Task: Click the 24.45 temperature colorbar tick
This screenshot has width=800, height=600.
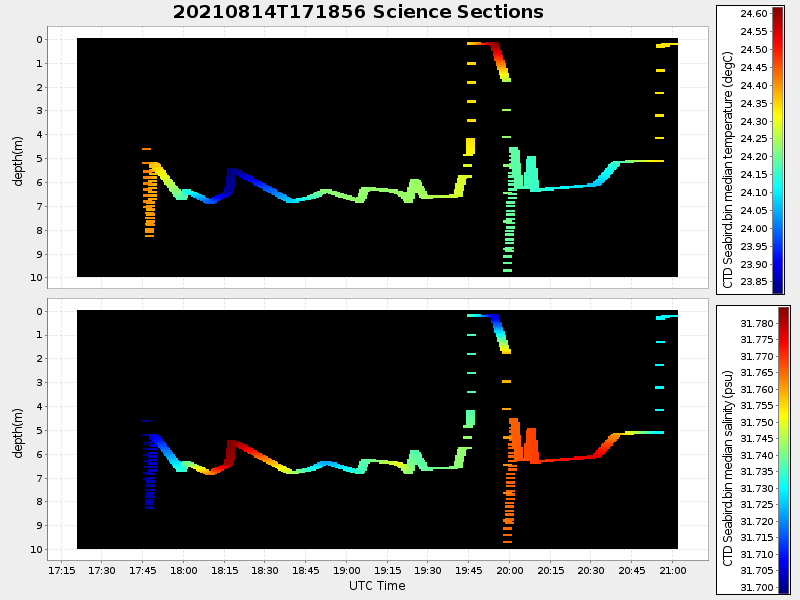Action: [x=754, y=67]
